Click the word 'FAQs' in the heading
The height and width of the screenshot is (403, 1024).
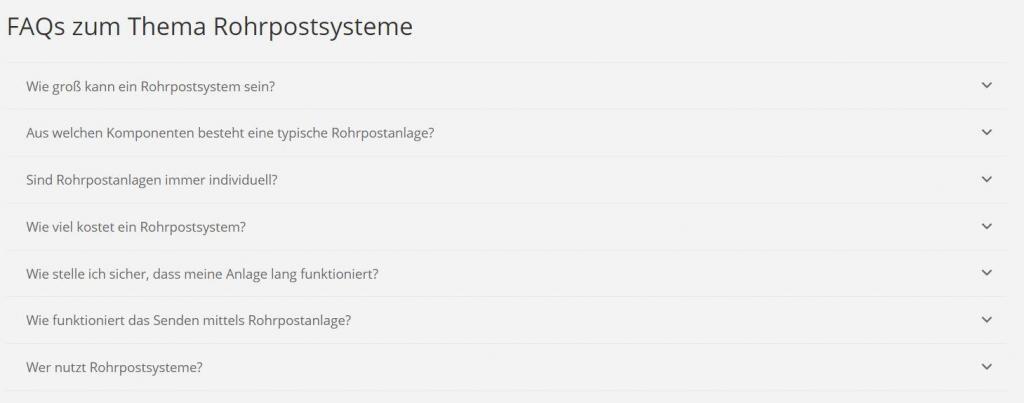point(35,27)
